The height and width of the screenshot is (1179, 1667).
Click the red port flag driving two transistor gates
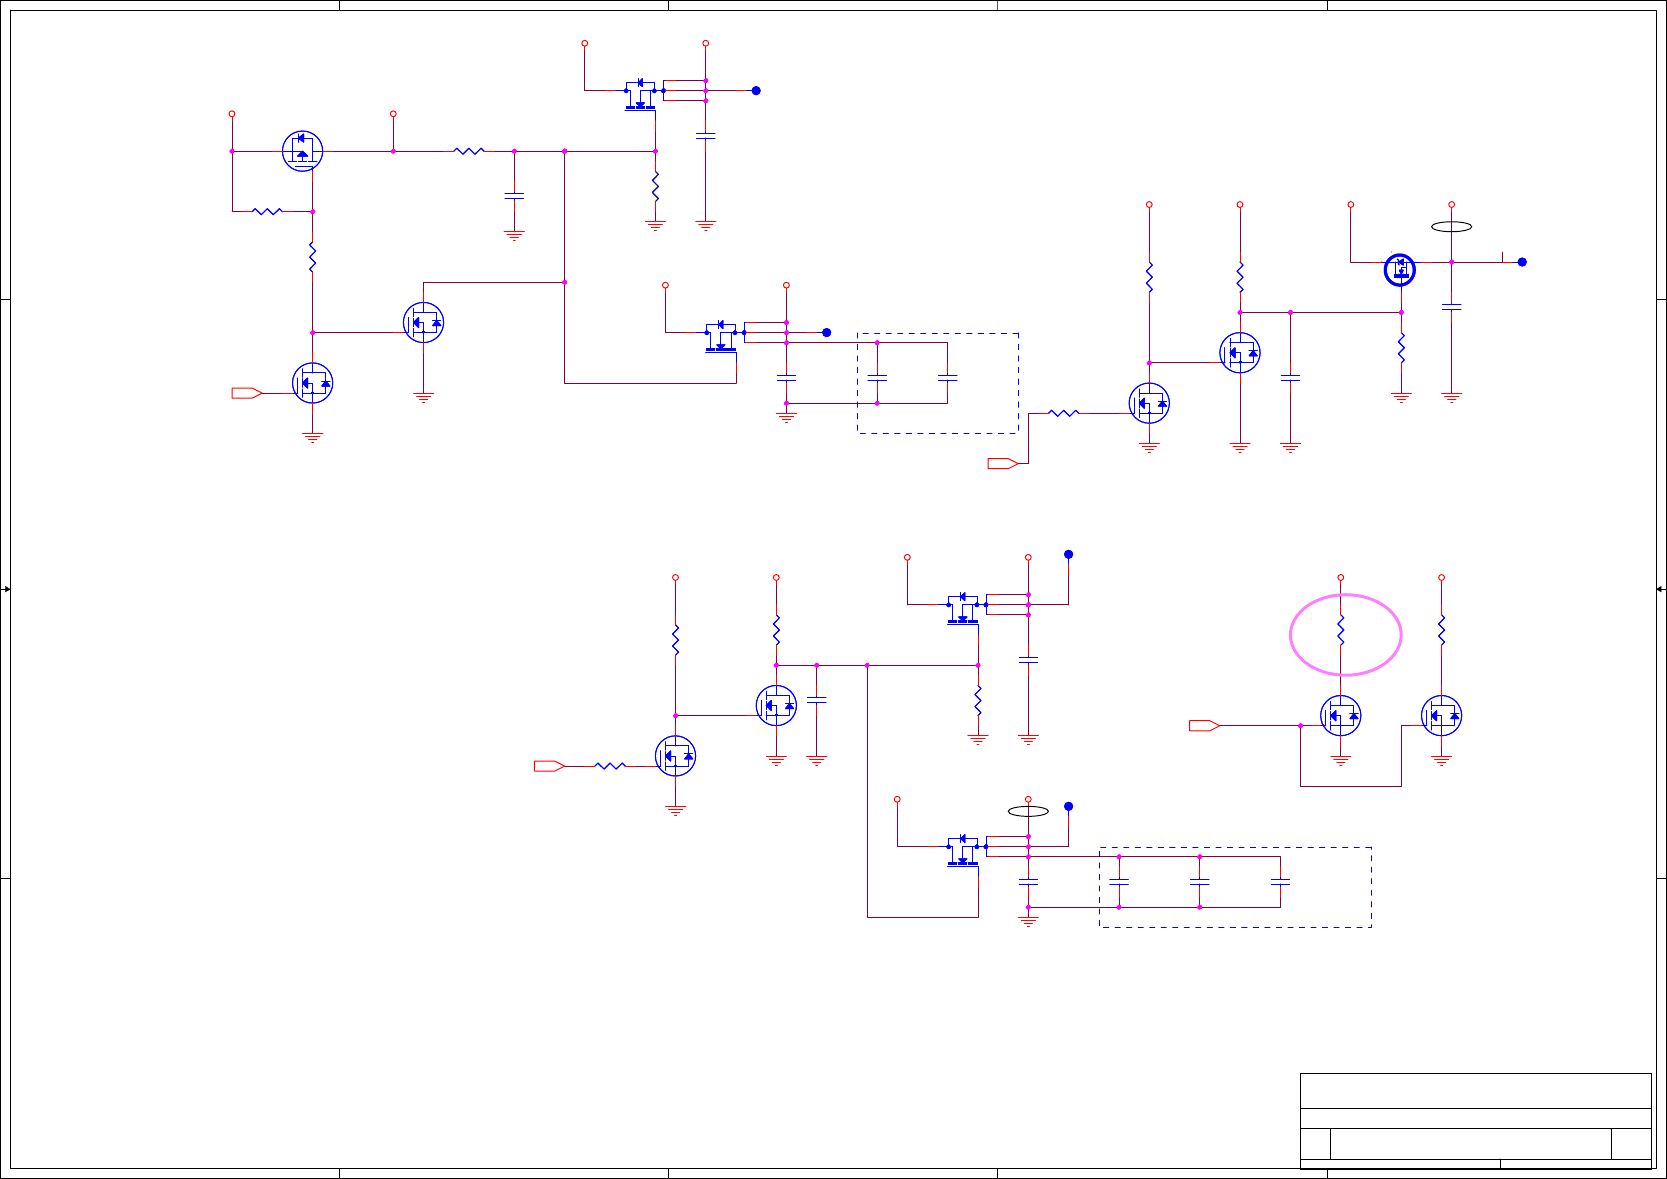tap(1204, 726)
